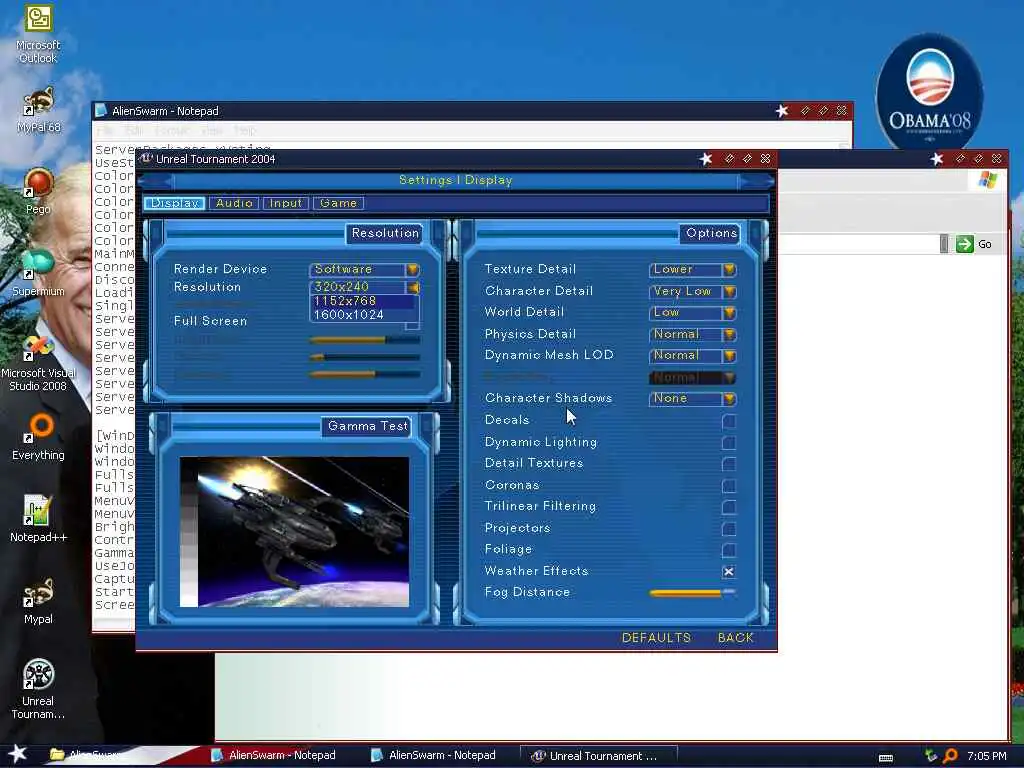The height and width of the screenshot is (768, 1024).
Task: Switch to the Input settings tab
Action: tap(285, 203)
